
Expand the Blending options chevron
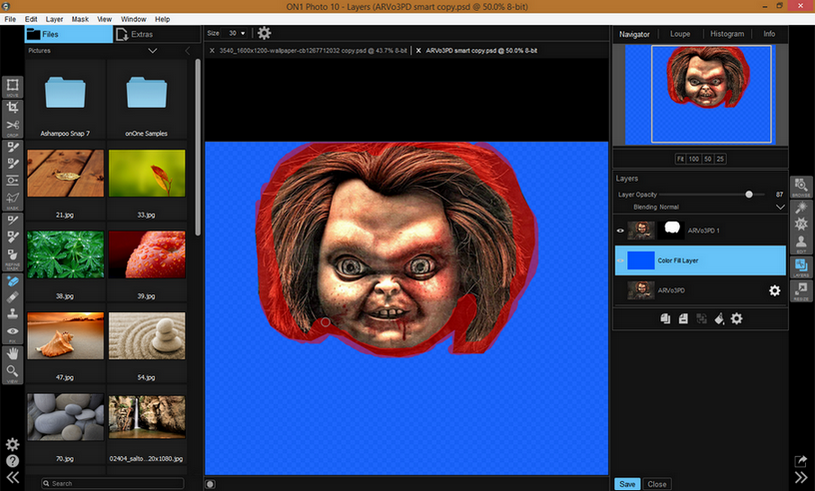(780, 207)
